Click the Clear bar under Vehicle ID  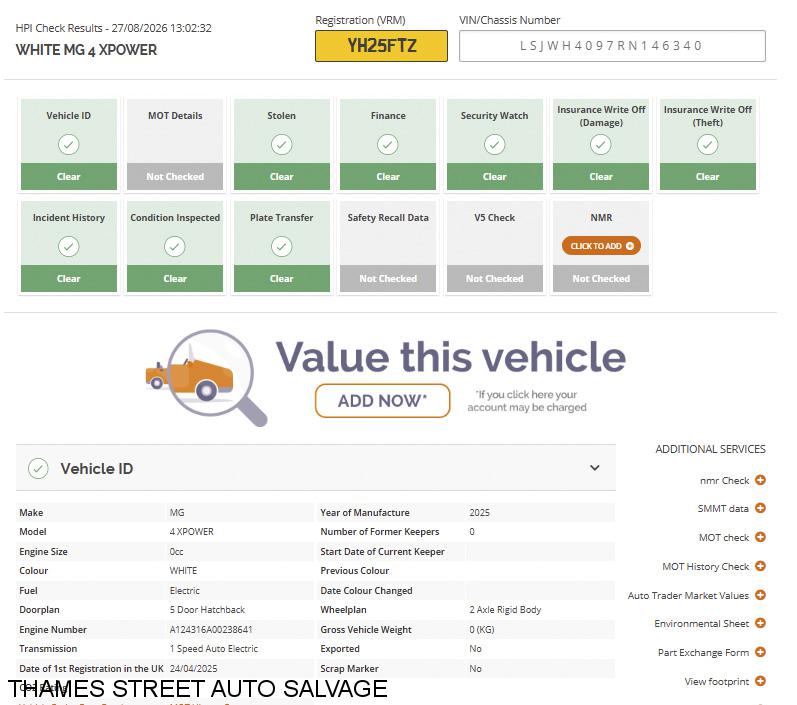click(69, 176)
